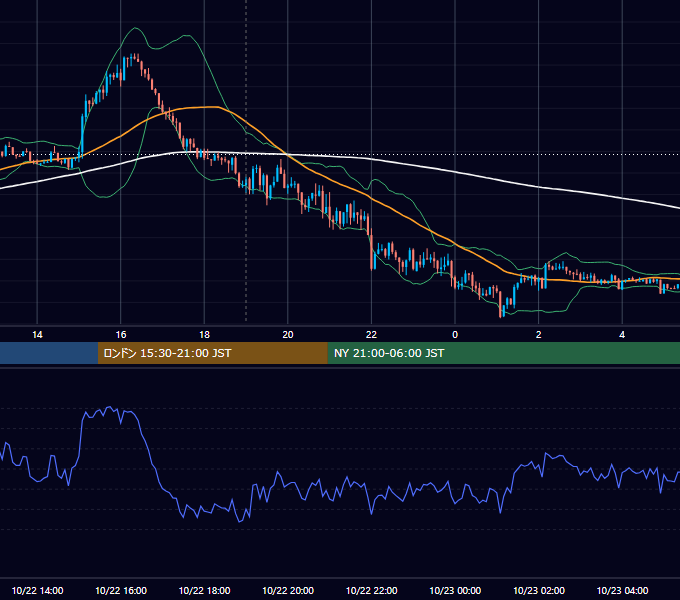Click the 10/23 04:00 date label
This screenshot has height=600, width=680.
[622, 590]
